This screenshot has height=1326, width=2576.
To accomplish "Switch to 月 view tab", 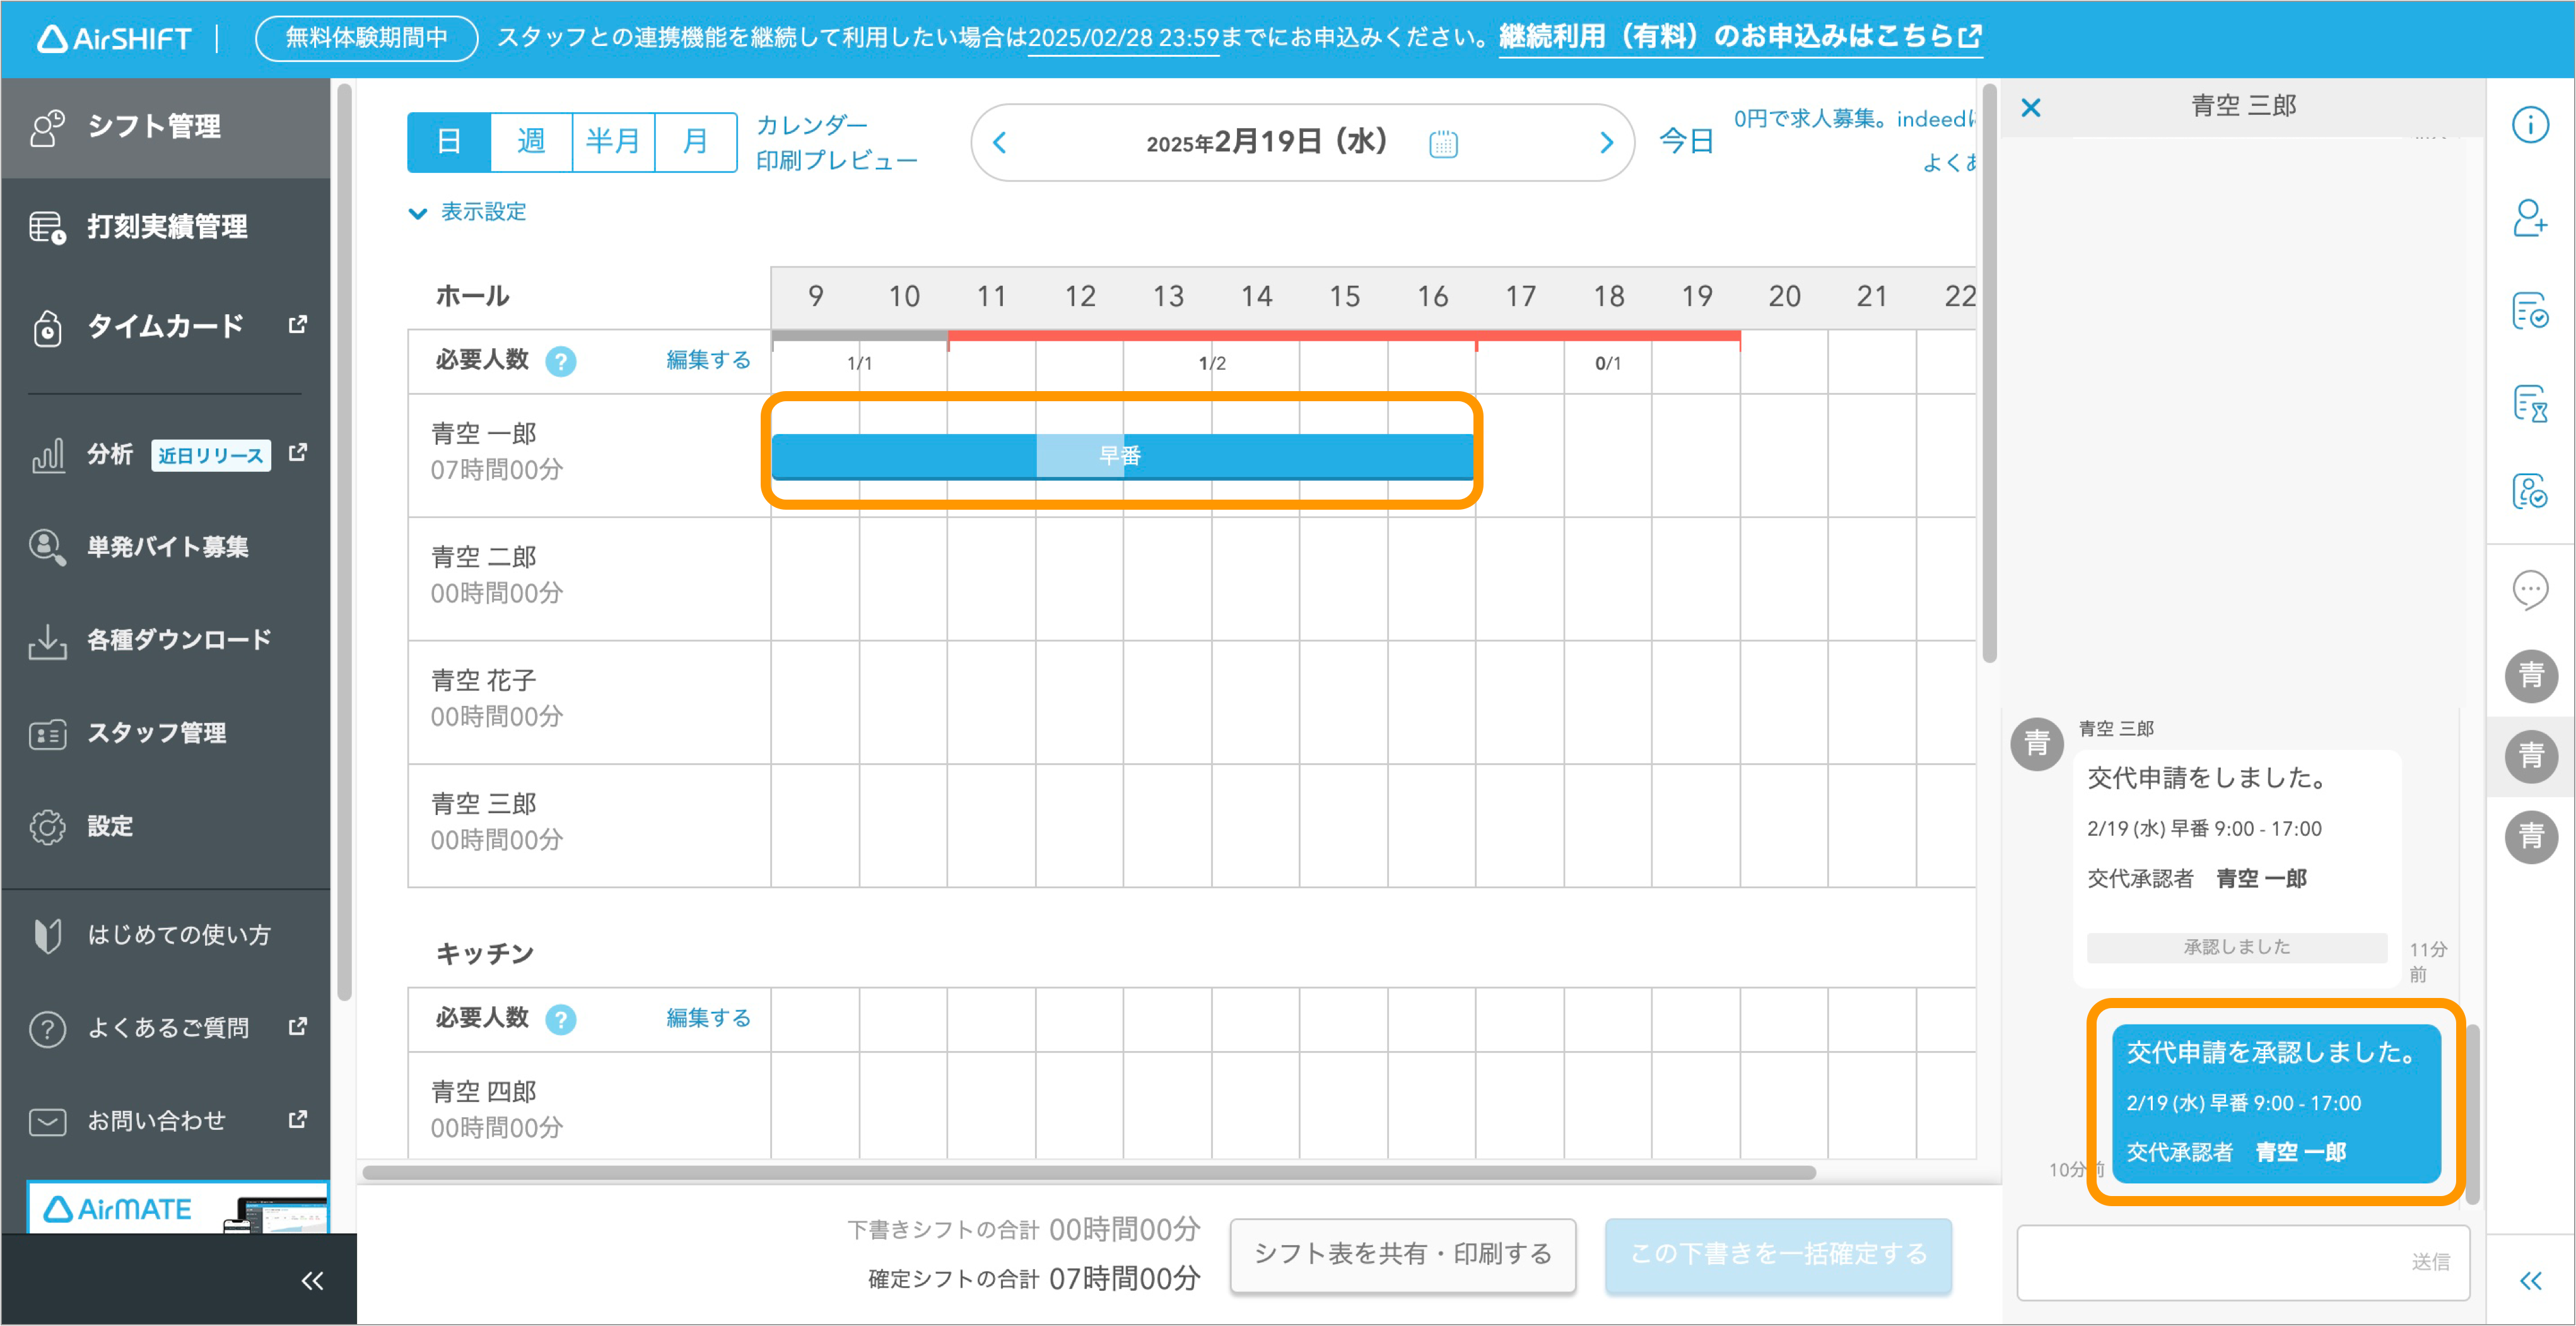I will click(x=695, y=142).
